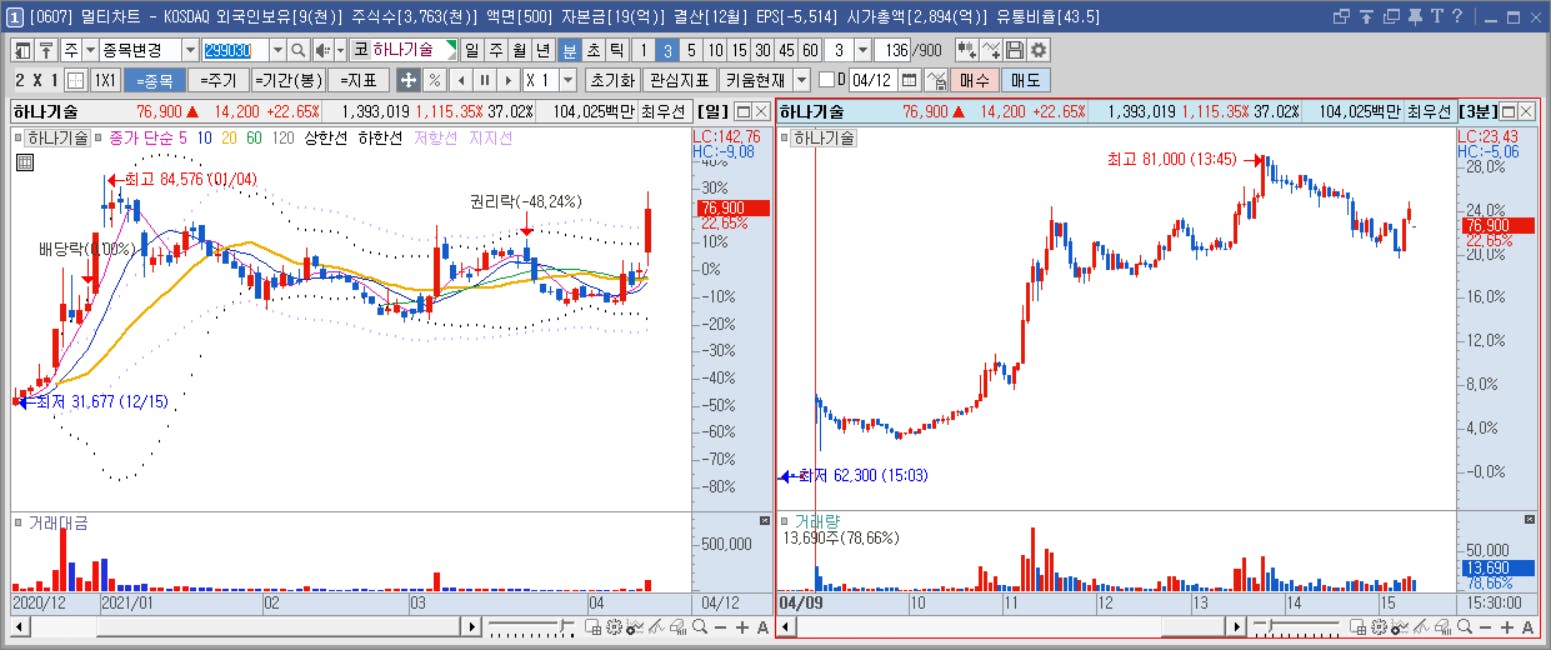Open the stock code 299030 dropdown
Image resolution: width=1551 pixels, height=650 pixels.
pos(277,51)
